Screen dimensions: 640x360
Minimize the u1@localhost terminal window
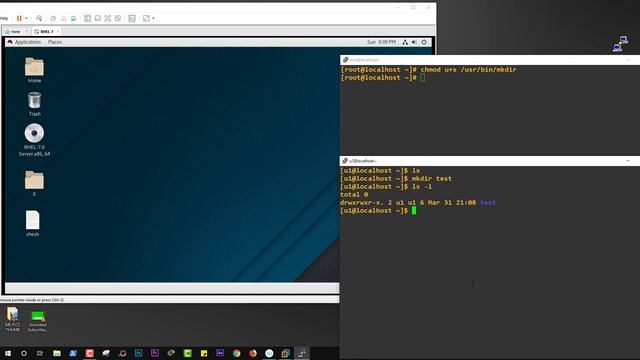pos(628,161)
